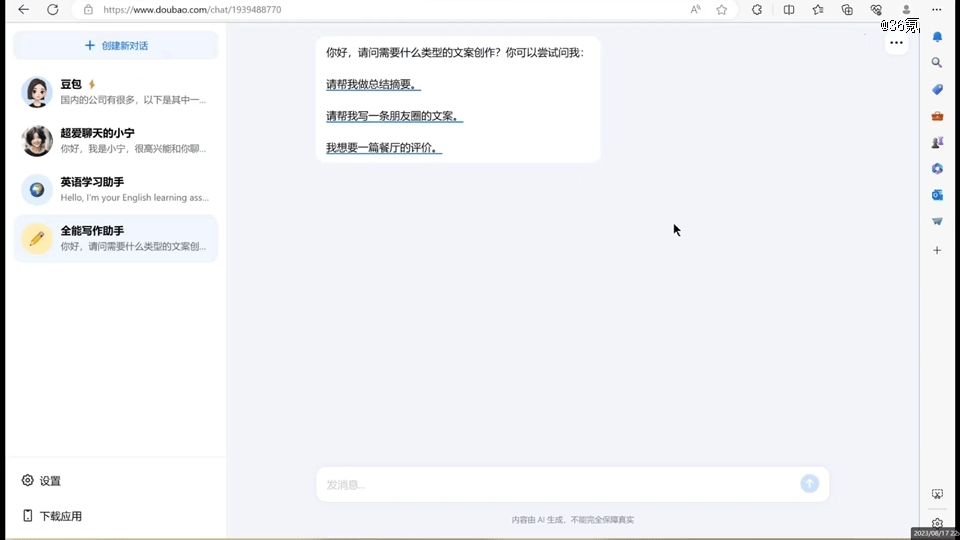
Task: Open the collections icon in the toolbar
Action: [x=847, y=10]
